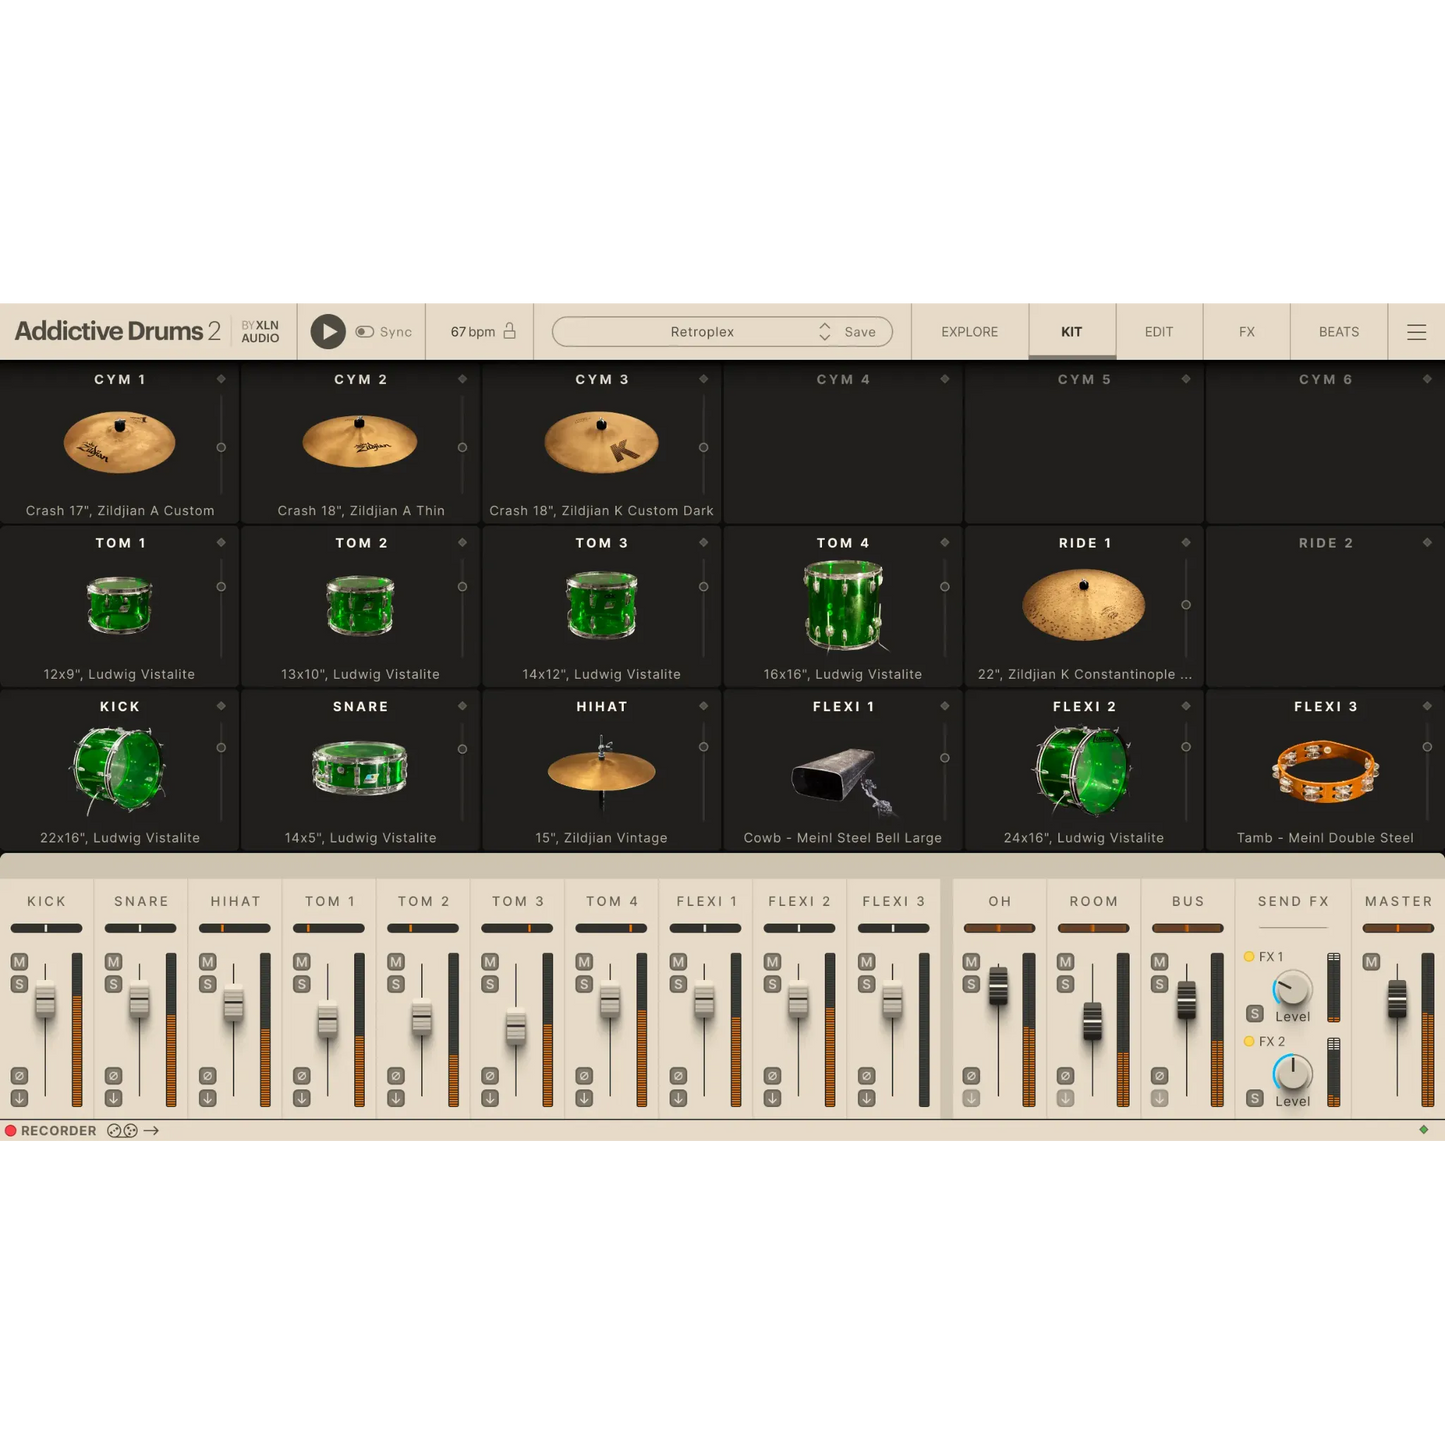Click the diamond menu icon on the Flexi 3 pad

pos(1427,705)
